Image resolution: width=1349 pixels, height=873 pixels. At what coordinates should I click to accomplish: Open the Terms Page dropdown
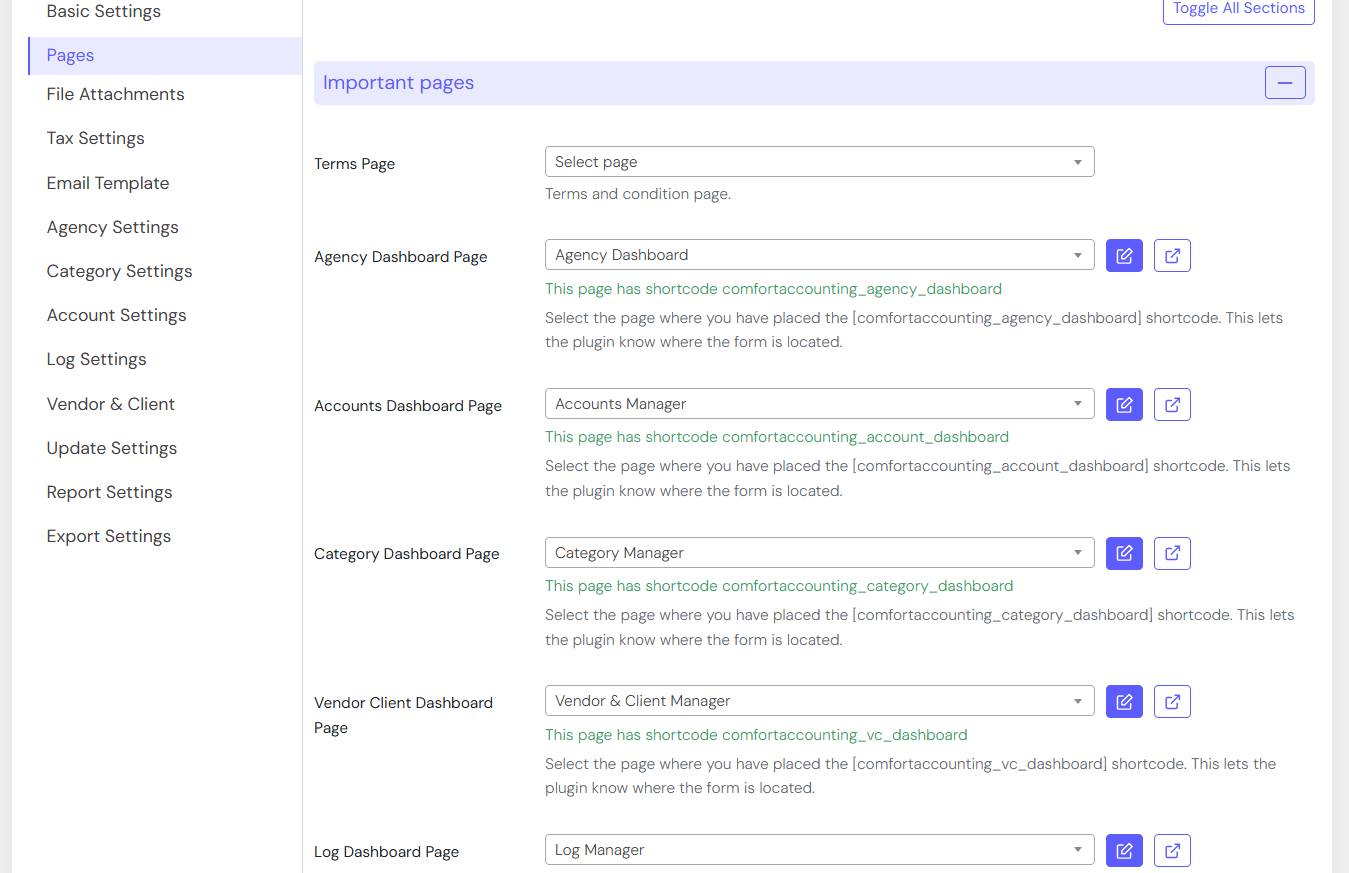pyautogui.click(x=819, y=162)
